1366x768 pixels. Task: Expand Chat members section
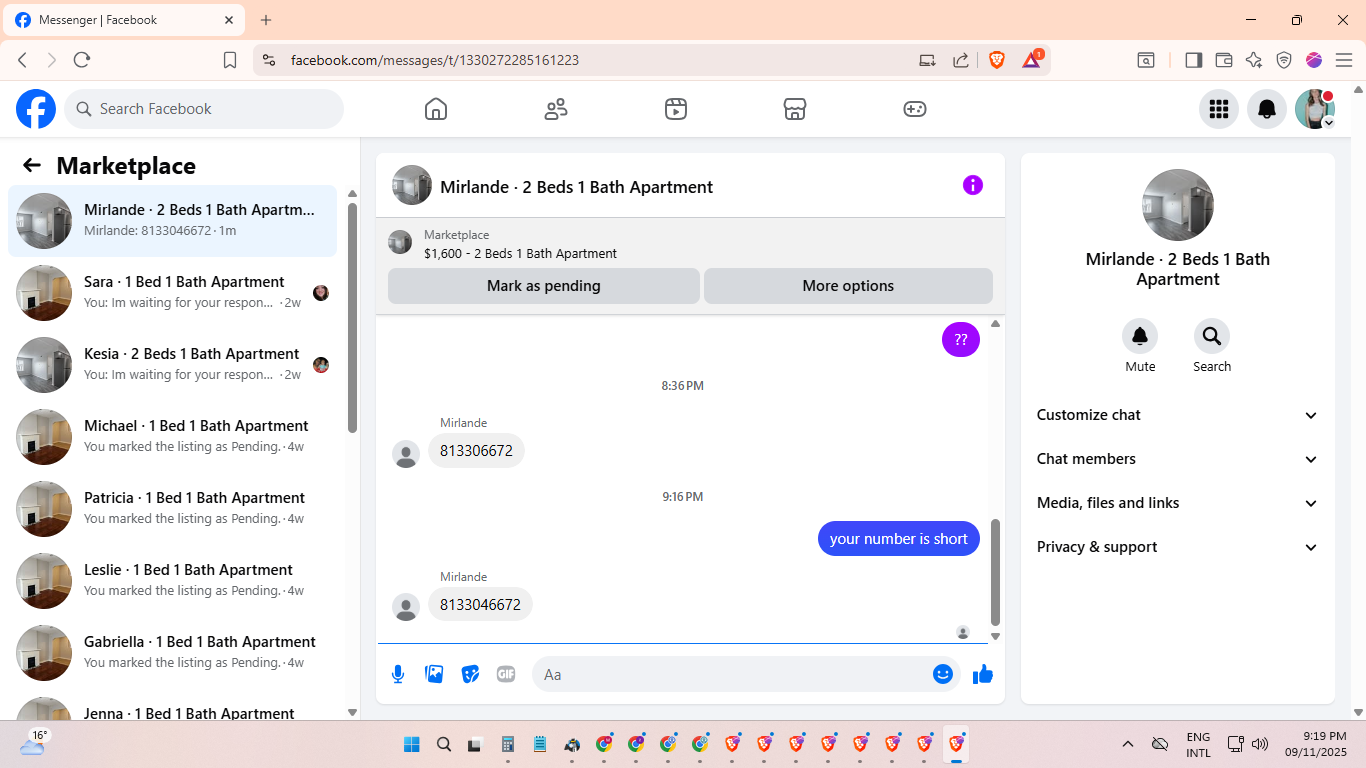point(1178,459)
